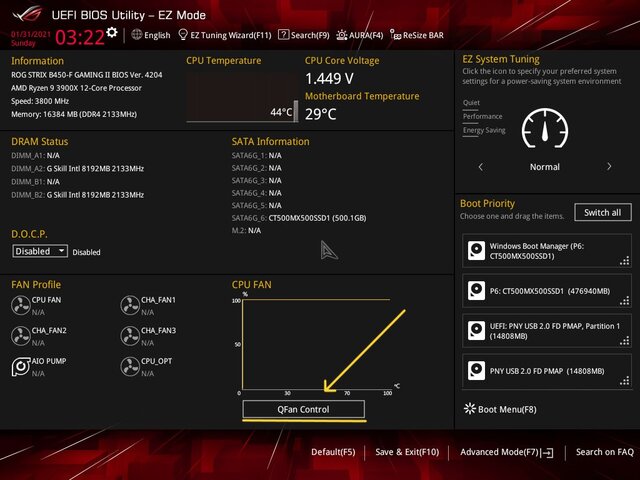
Task: Click the DIMM_A1: N/A entry
Action: (36, 156)
